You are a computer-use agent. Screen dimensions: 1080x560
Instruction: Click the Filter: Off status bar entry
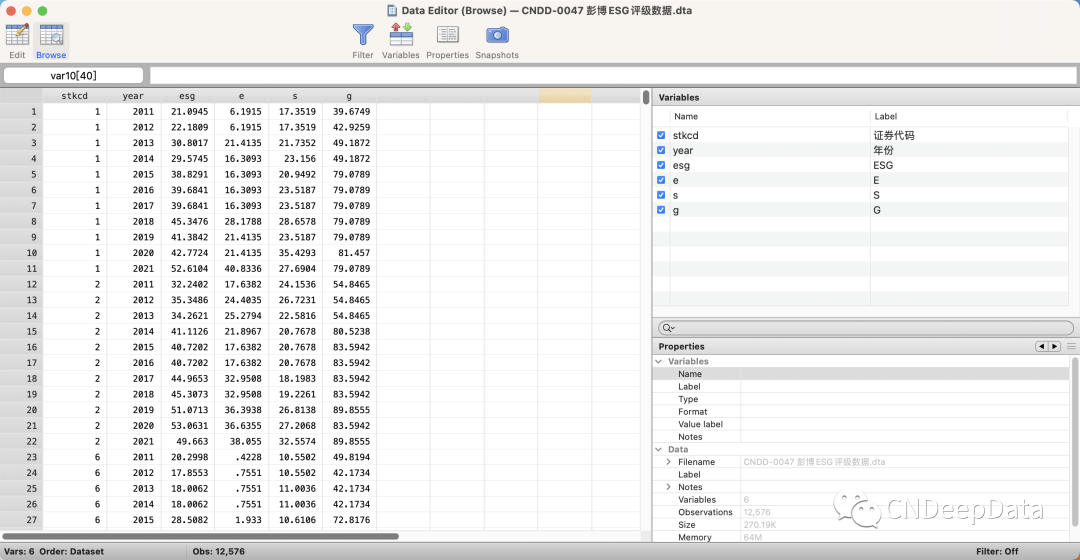[997, 552]
